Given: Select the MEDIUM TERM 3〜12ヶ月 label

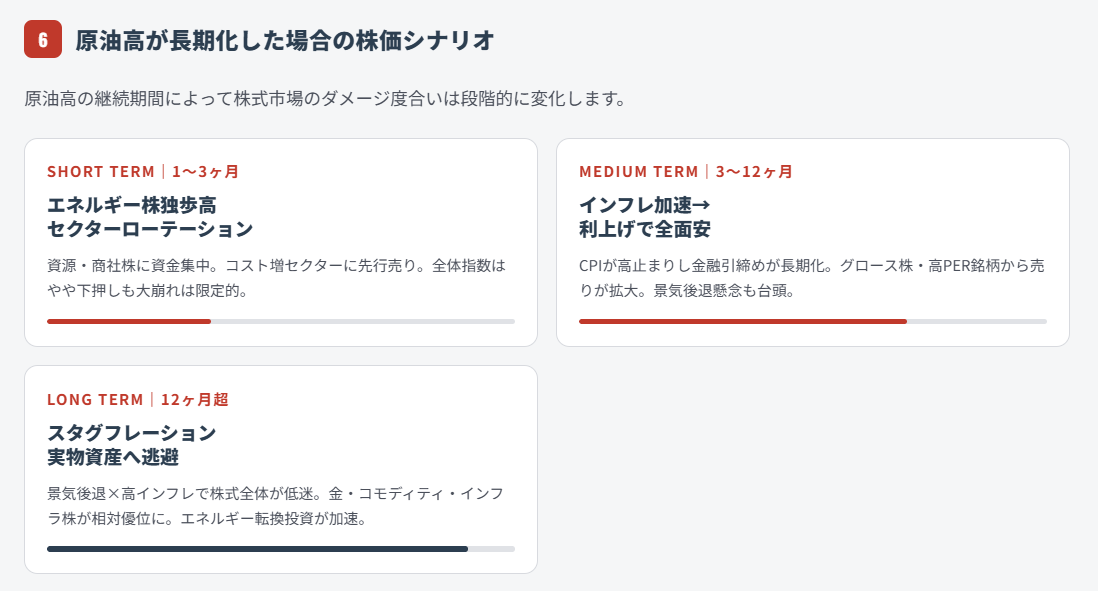Looking at the screenshot, I should (686, 171).
